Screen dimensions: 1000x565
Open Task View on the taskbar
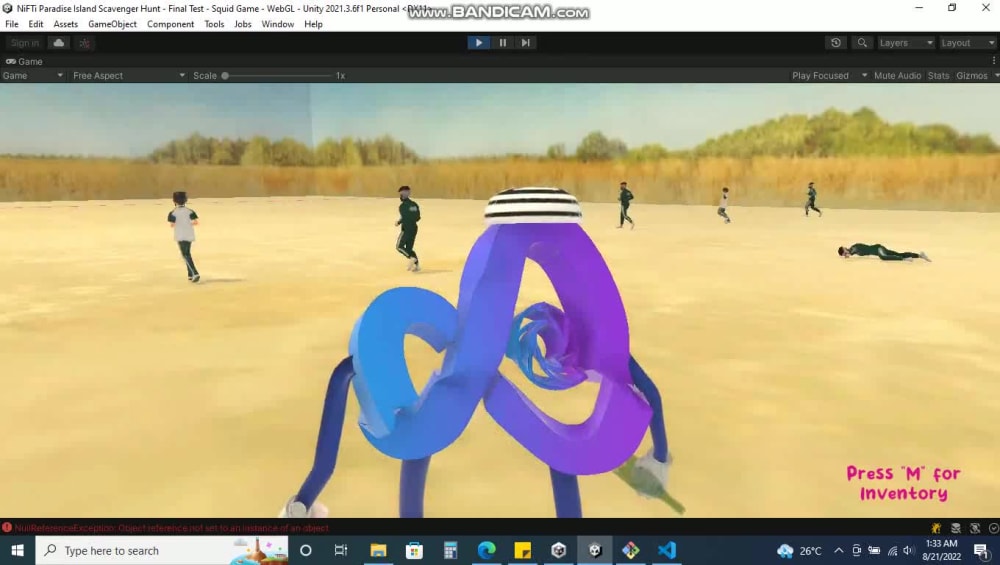pyautogui.click(x=341, y=550)
